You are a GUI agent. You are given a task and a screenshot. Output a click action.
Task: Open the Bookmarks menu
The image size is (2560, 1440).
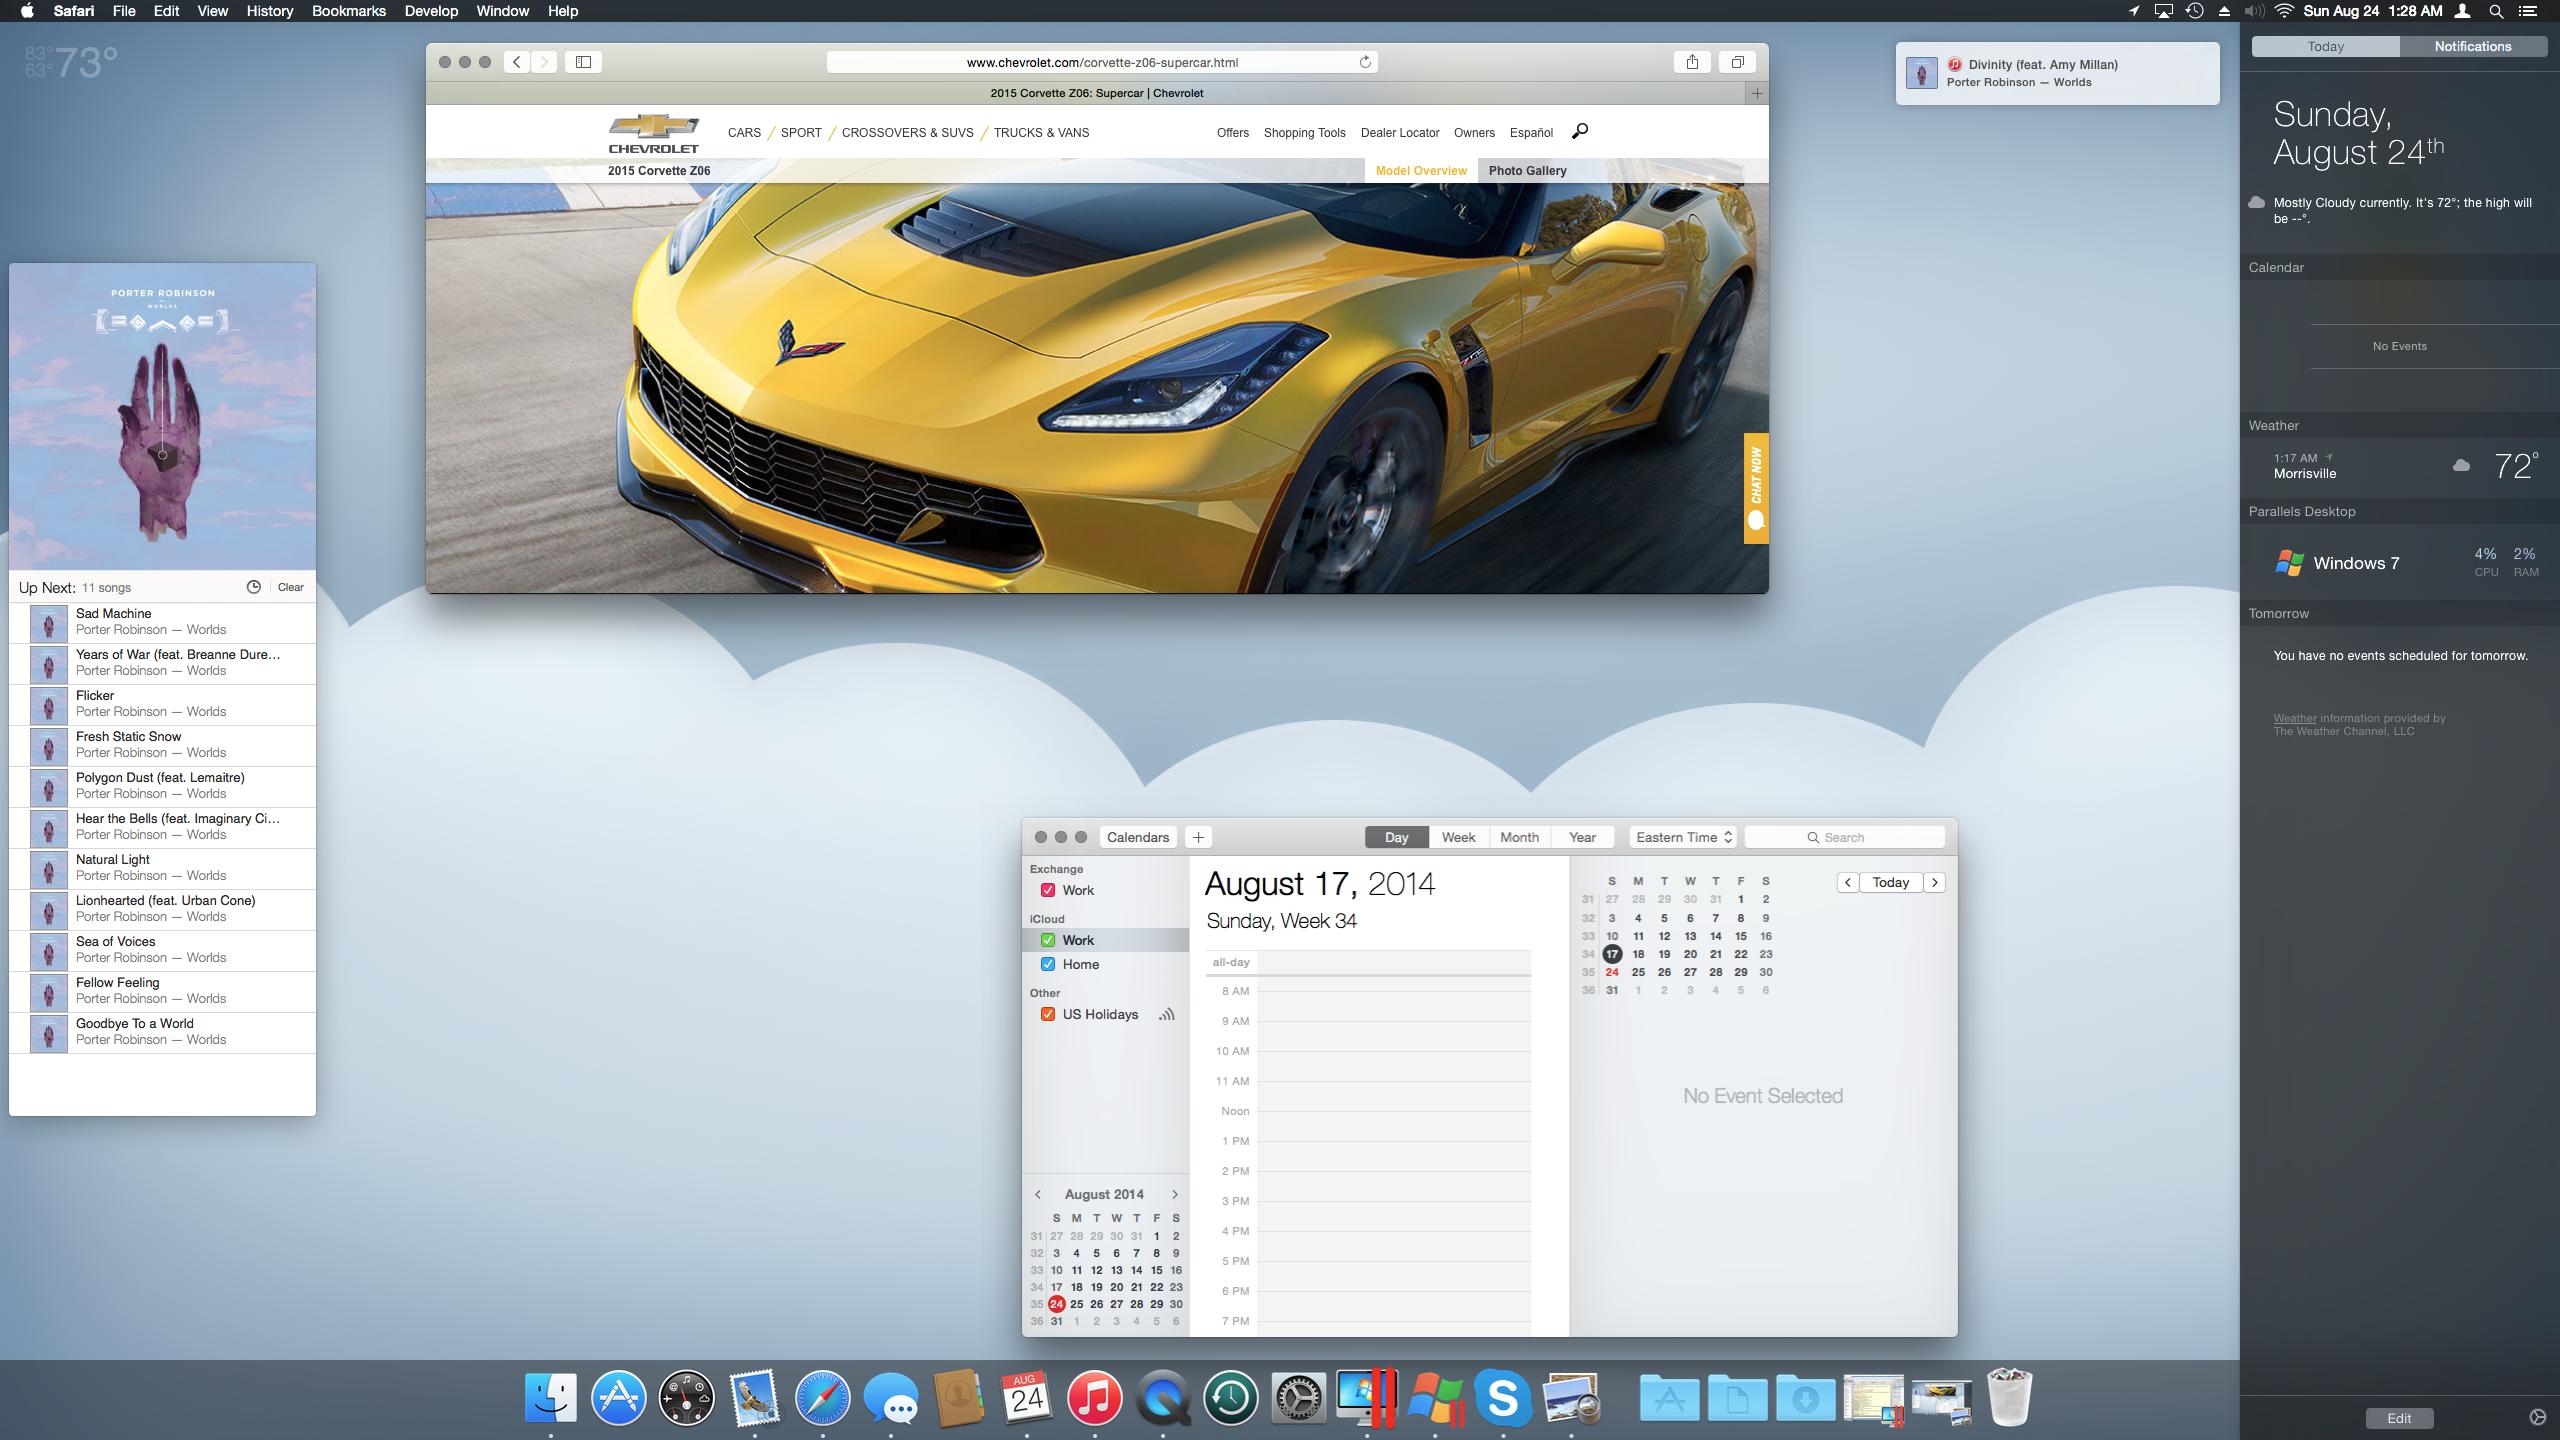tap(348, 11)
